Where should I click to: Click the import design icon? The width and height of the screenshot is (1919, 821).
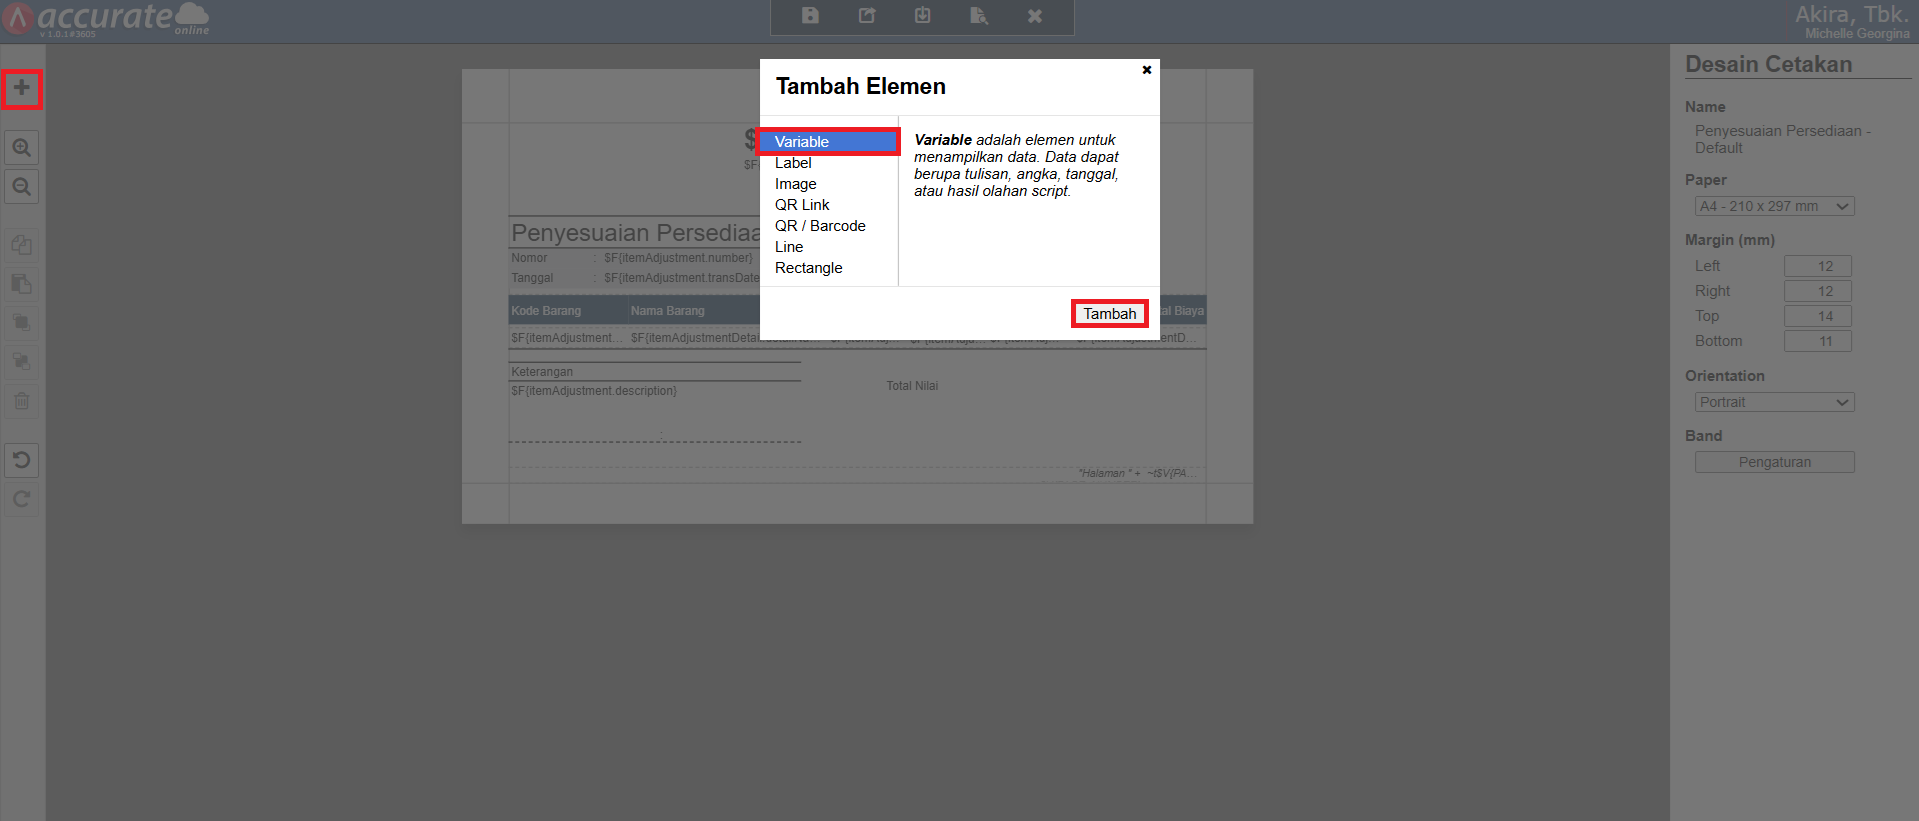click(x=922, y=16)
